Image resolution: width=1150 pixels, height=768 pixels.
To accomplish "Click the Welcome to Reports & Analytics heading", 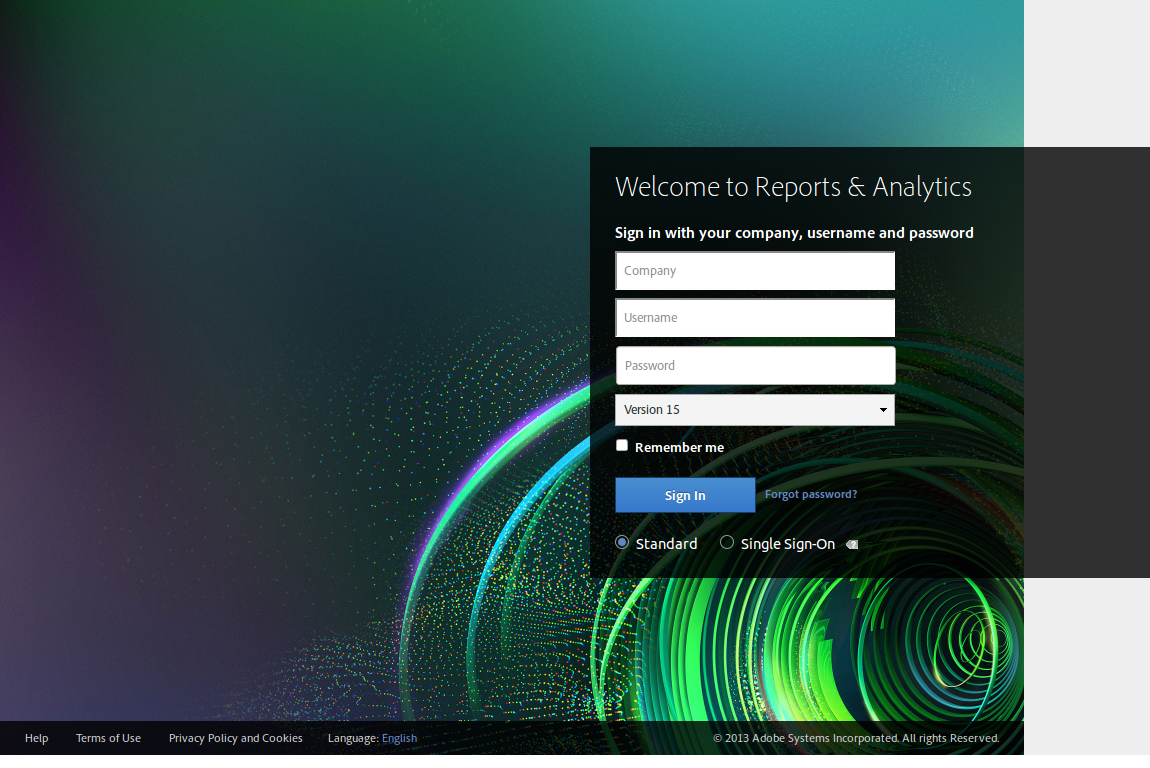I will pos(793,187).
